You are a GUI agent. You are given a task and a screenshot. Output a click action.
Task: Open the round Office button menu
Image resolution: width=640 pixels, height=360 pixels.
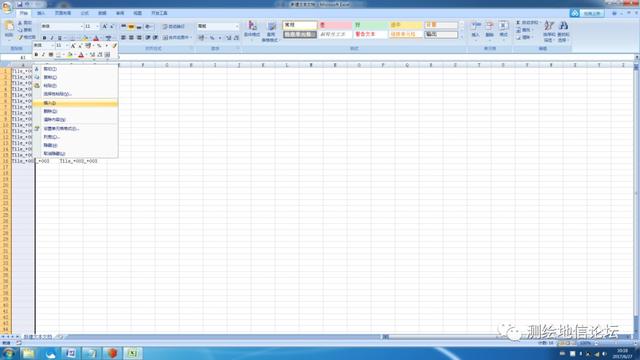[x=6, y=7]
